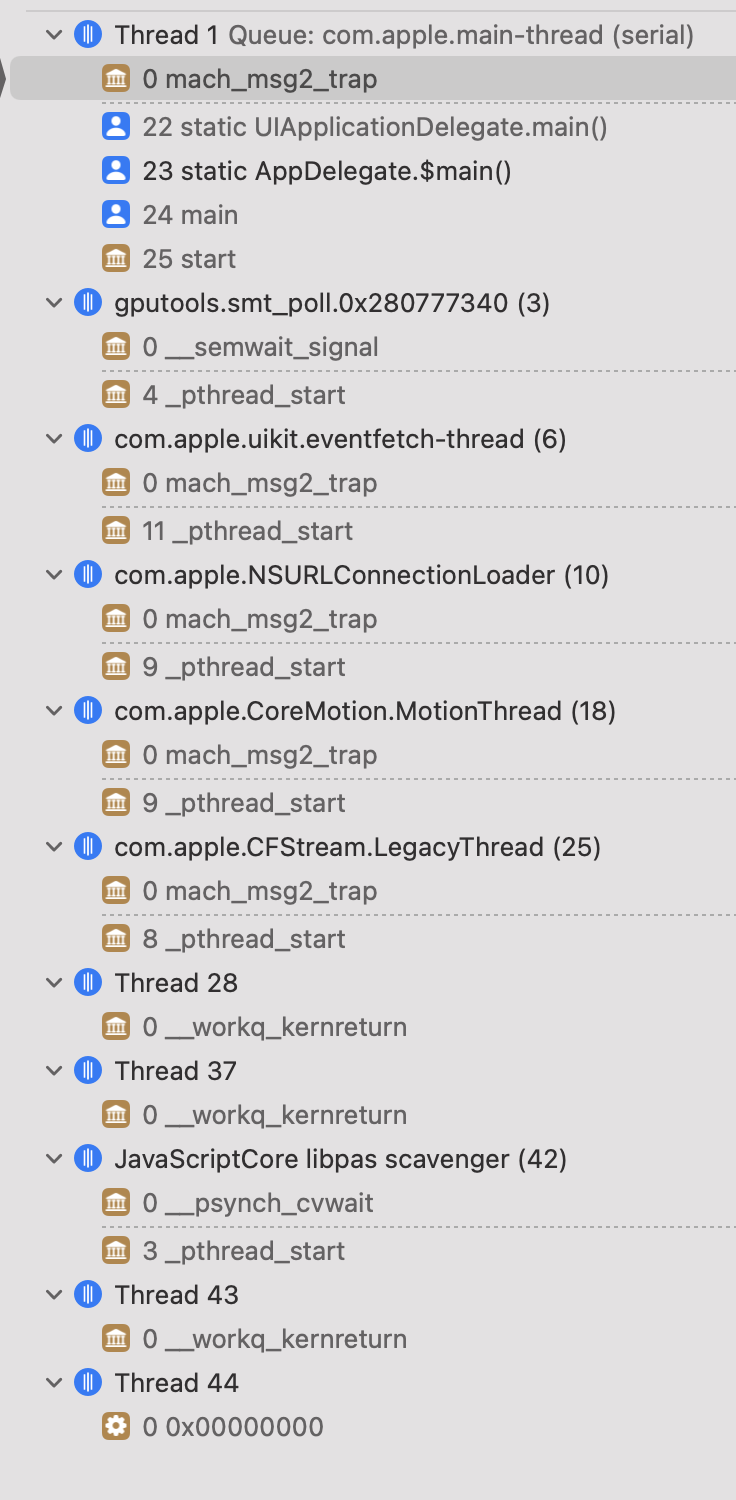The width and height of the screenshot is (736, 1500).
Task: Click the library icon beside 25 start
Action: point(116,258)
